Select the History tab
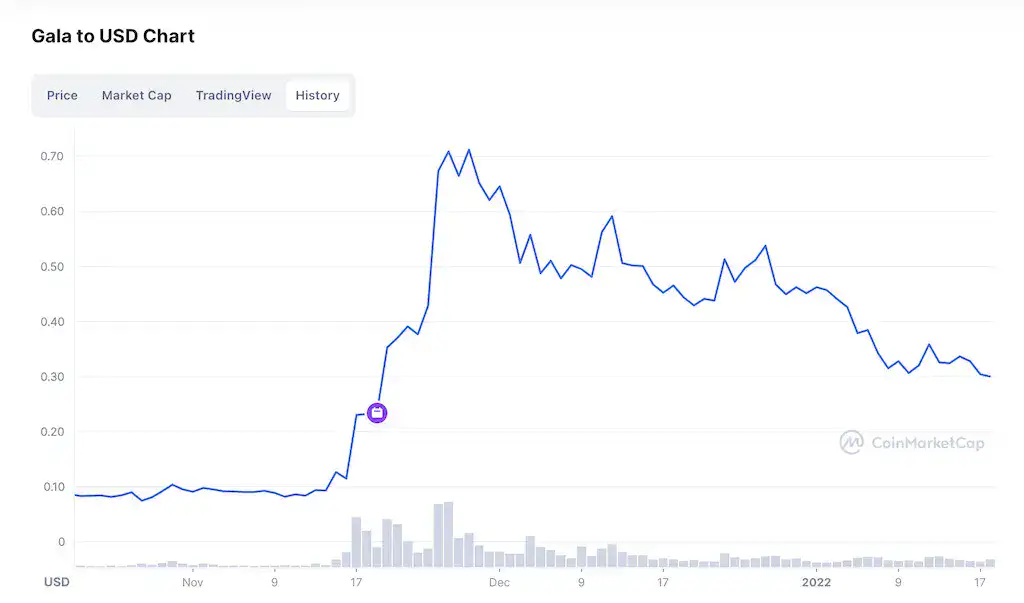This screenshot has width=1024, height=603. (317, 95)
